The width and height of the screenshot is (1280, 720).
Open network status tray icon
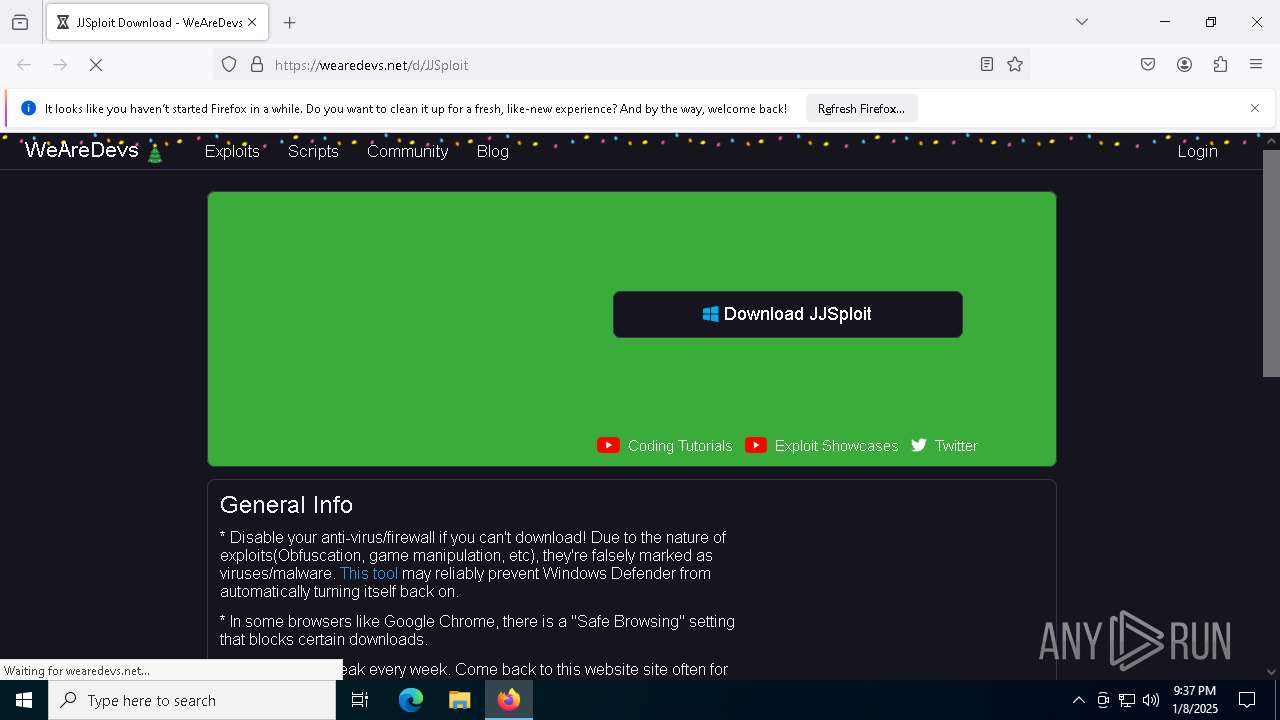coord(1127,700)
